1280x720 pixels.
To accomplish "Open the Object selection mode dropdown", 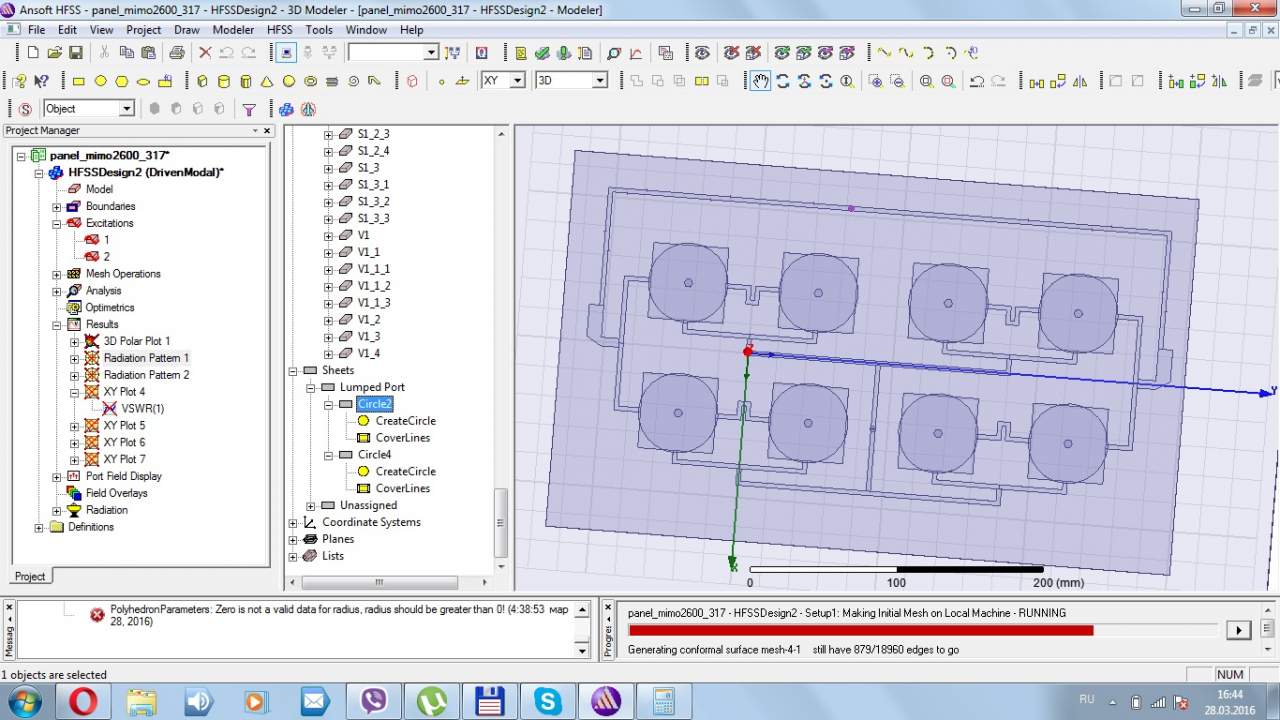I will (x=126, y=109).
